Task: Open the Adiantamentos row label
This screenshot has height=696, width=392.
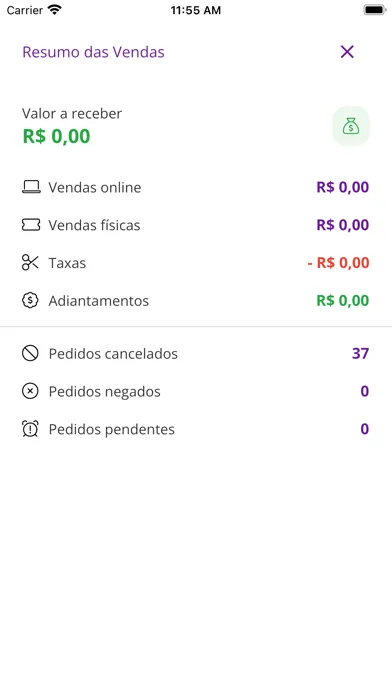Action: click(x=99, y=301)
